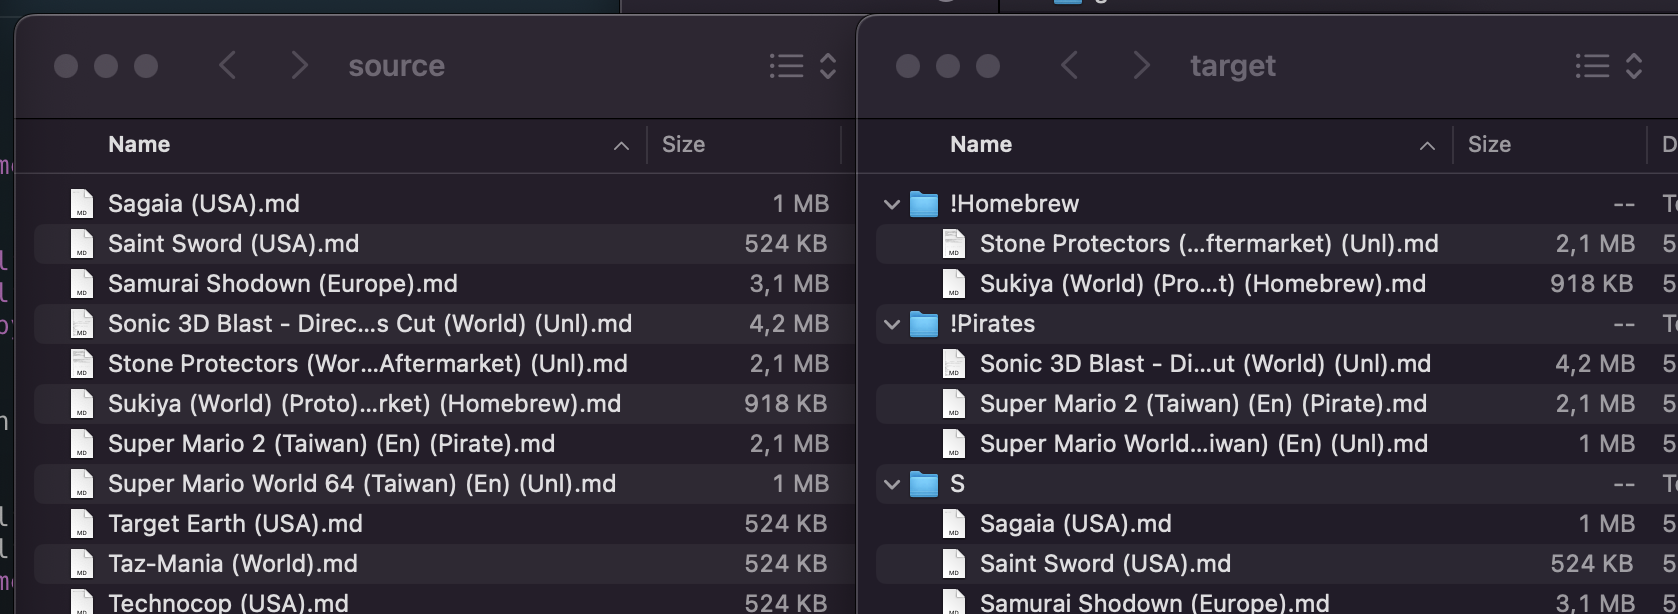The height and width of the screenshot is (614, 1678).
Task: Click Sagaia (USA).md file icon in source
Action: tap(82, 204)
